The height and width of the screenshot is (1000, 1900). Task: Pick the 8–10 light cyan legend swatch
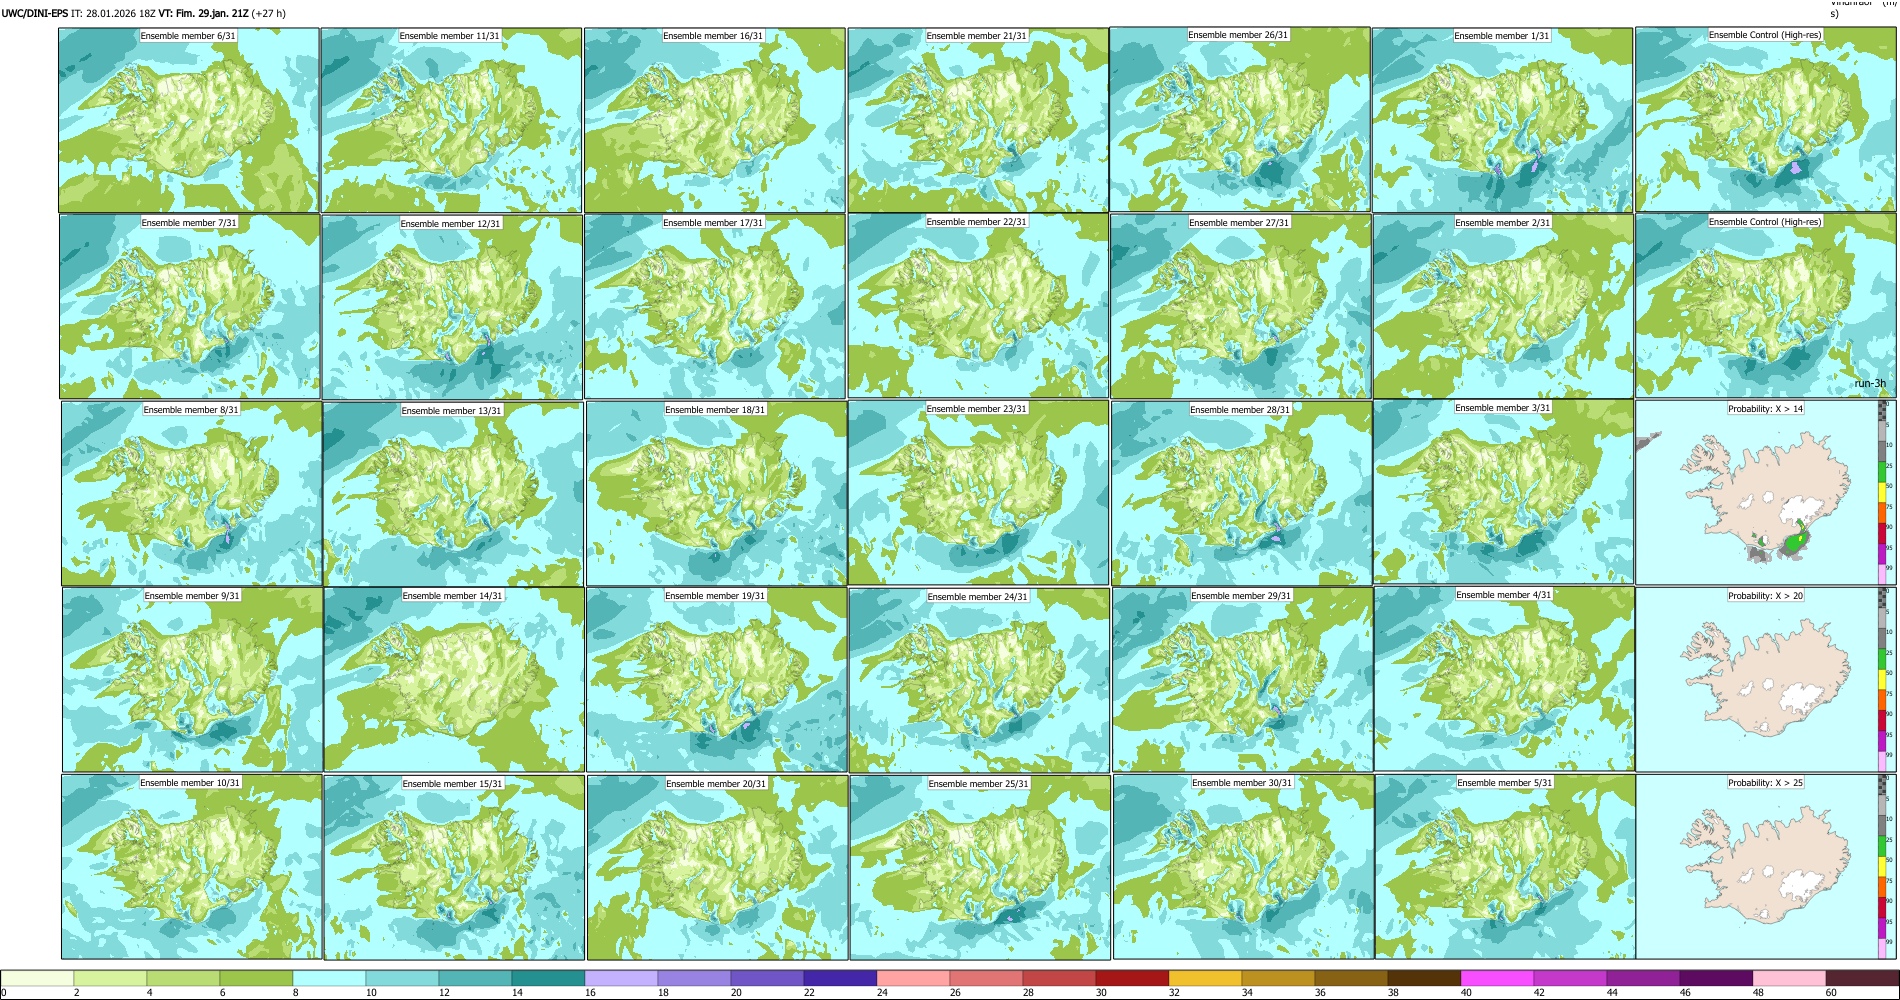329,978
